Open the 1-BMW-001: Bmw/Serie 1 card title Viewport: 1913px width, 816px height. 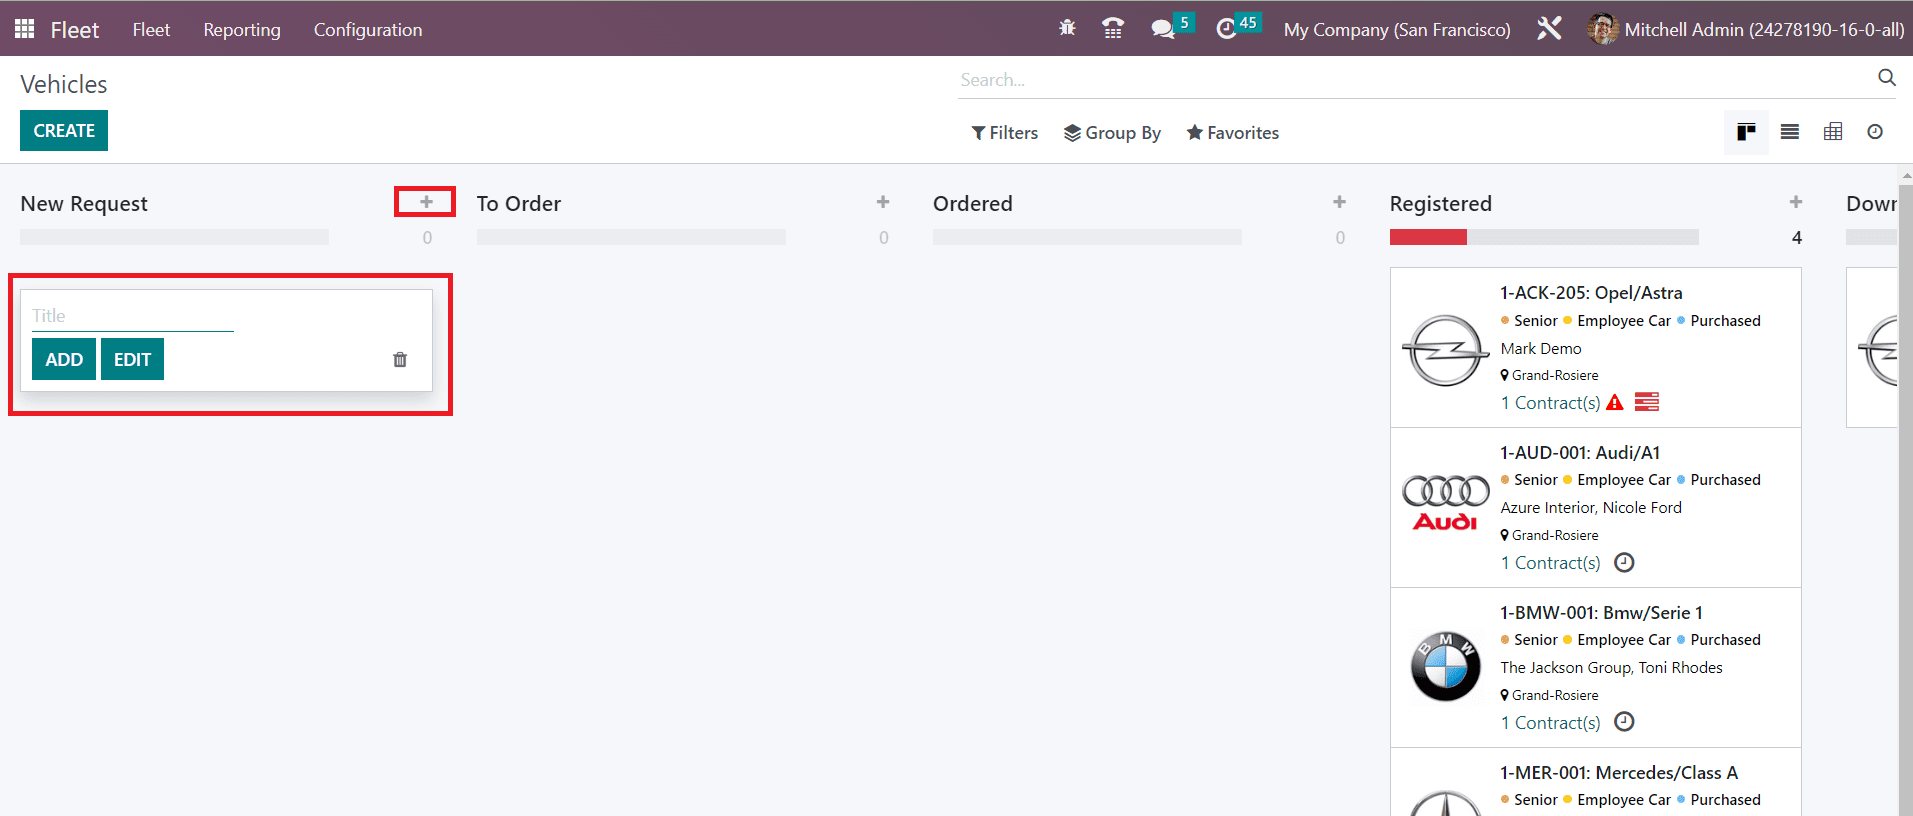point(1601,613)
